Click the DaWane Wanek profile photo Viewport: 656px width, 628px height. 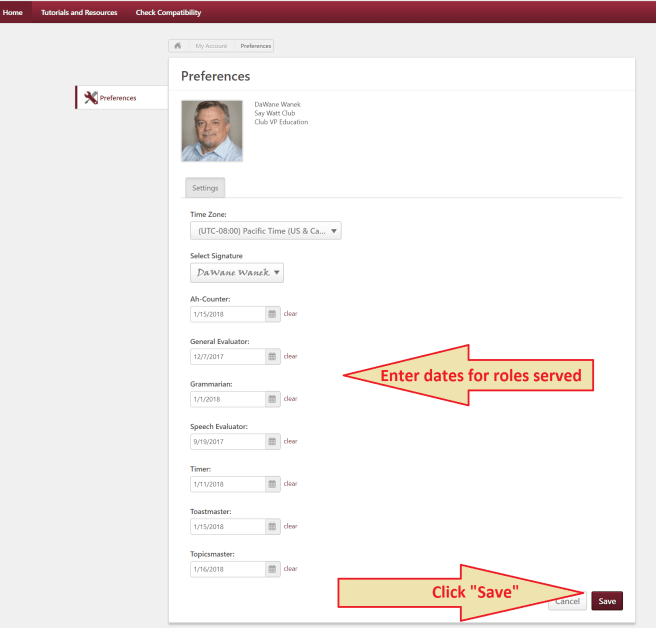[x=212, y=131]
